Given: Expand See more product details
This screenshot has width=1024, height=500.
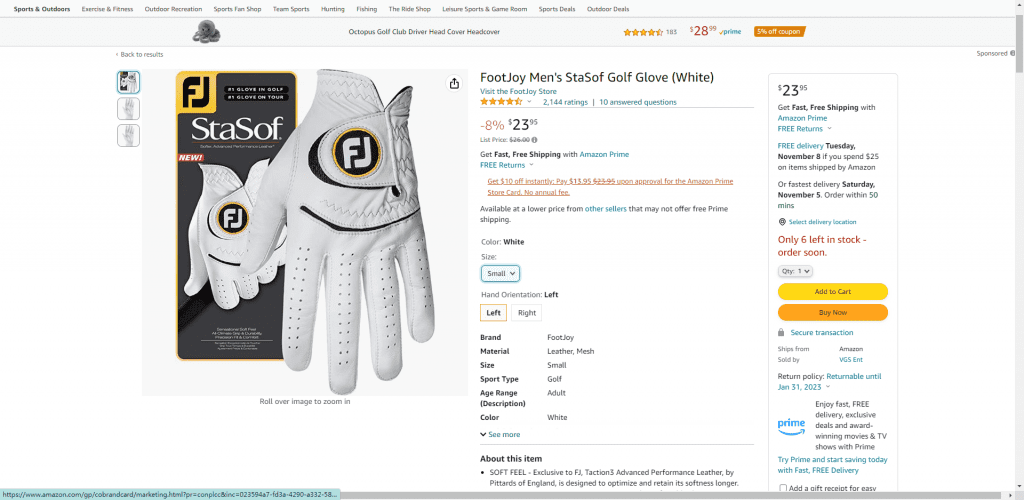Looking at the screenshot, I should point(500,435).
